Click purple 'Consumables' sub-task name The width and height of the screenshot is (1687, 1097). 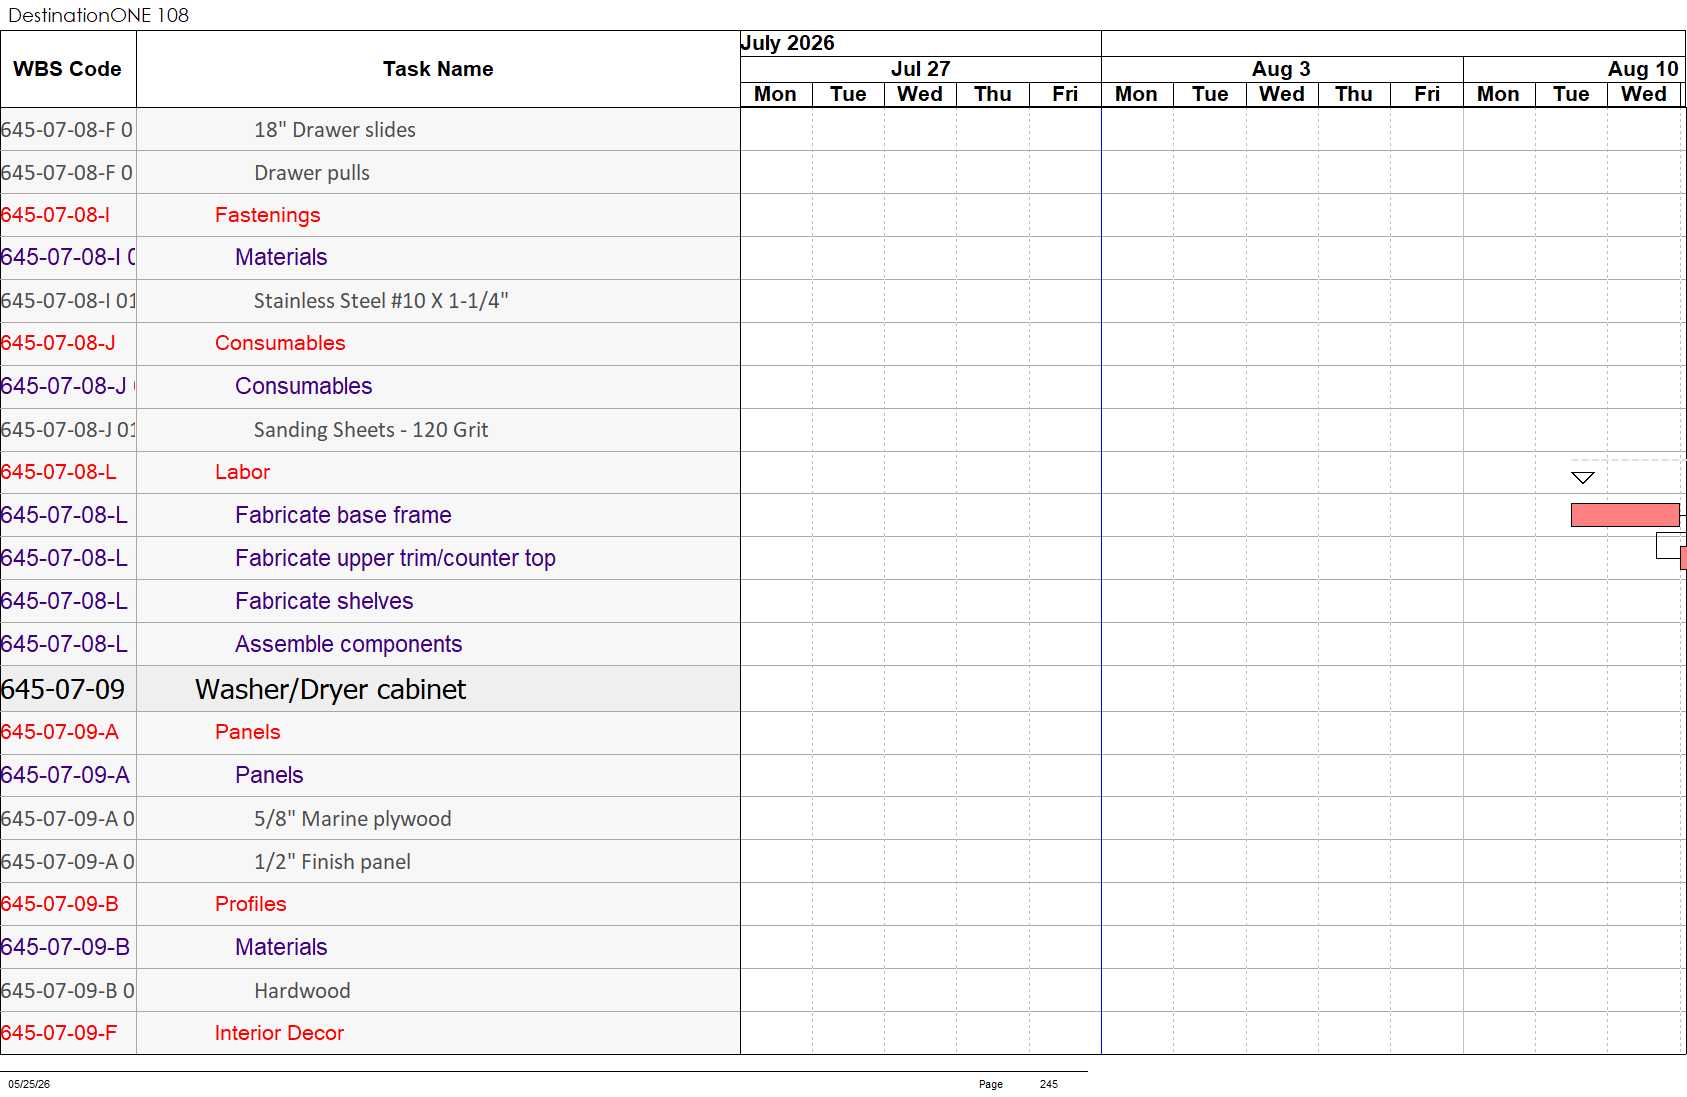pos(303,386)
